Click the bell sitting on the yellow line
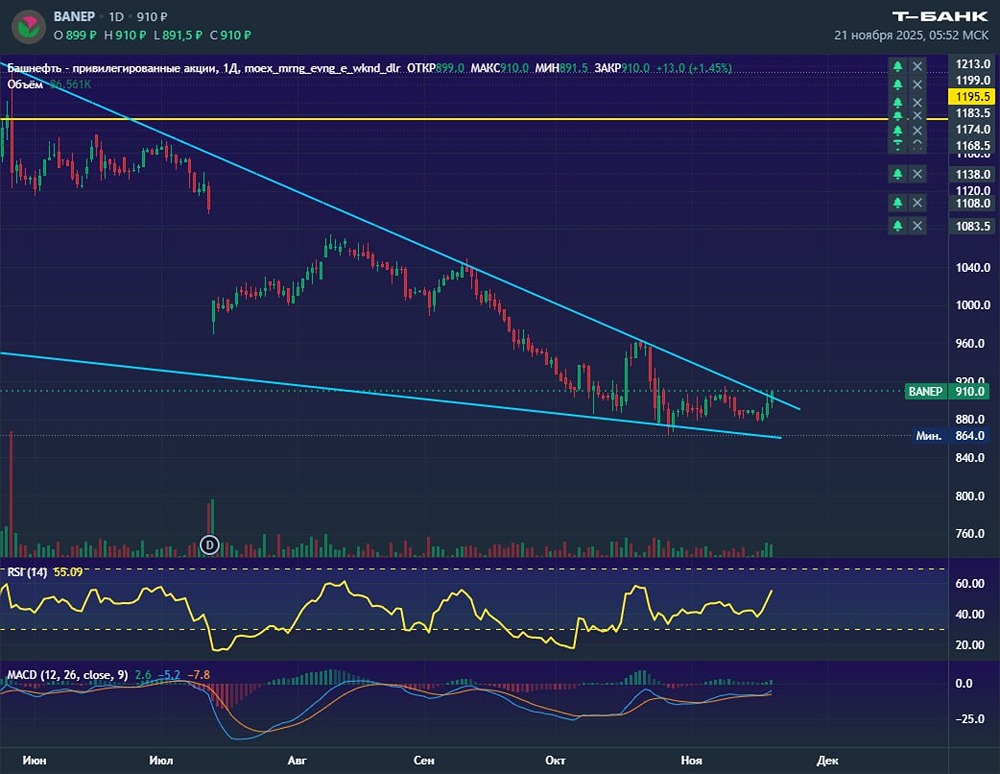The height and width of the screenshot is (774, 1000). coord(897,115)
